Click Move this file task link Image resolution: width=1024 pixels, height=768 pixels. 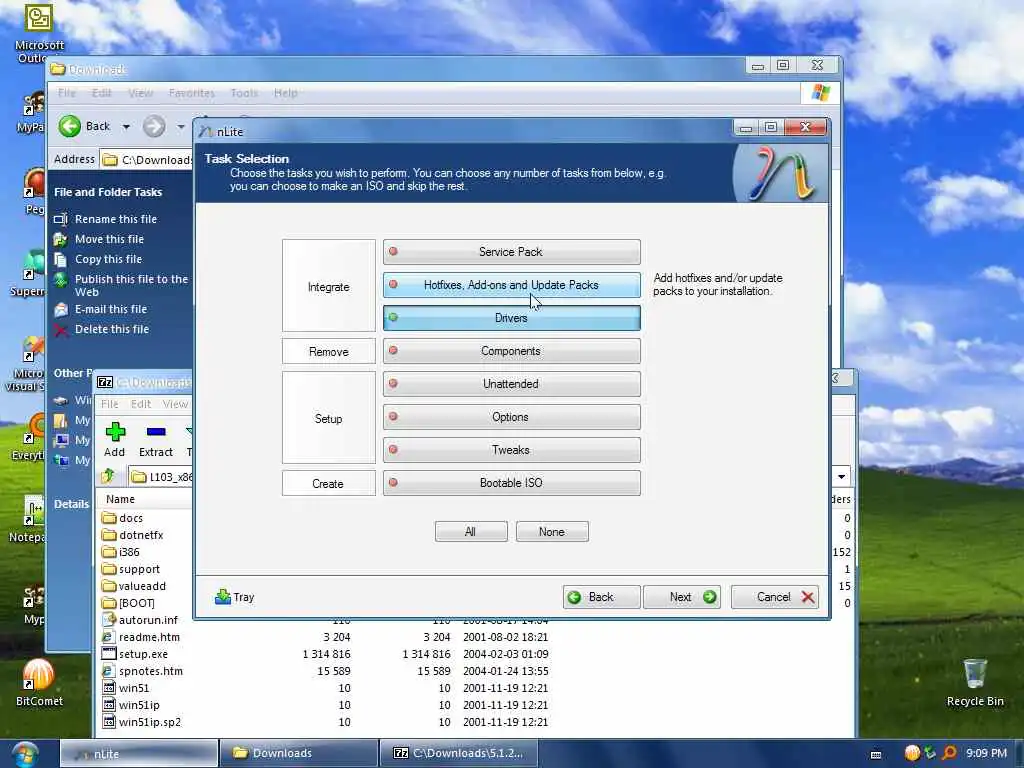(109, 239)
